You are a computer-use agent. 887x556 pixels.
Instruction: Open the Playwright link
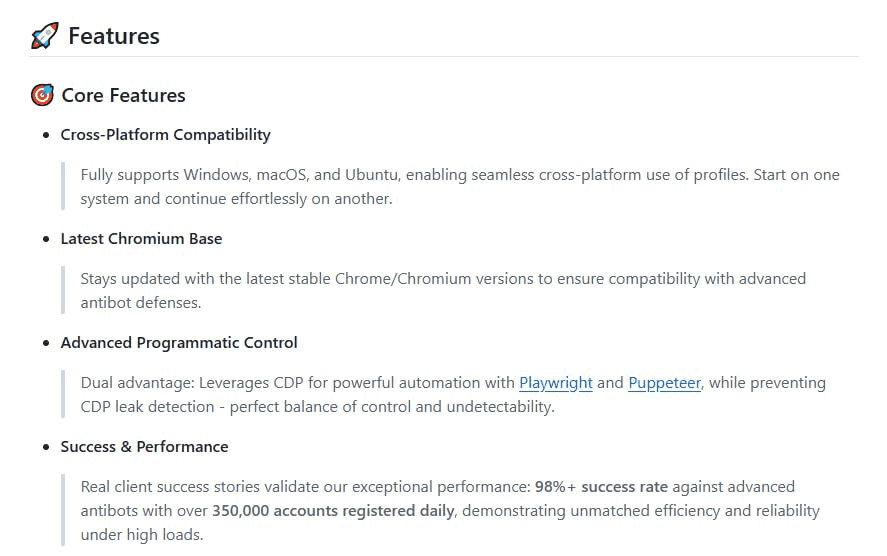pos(555,383)
